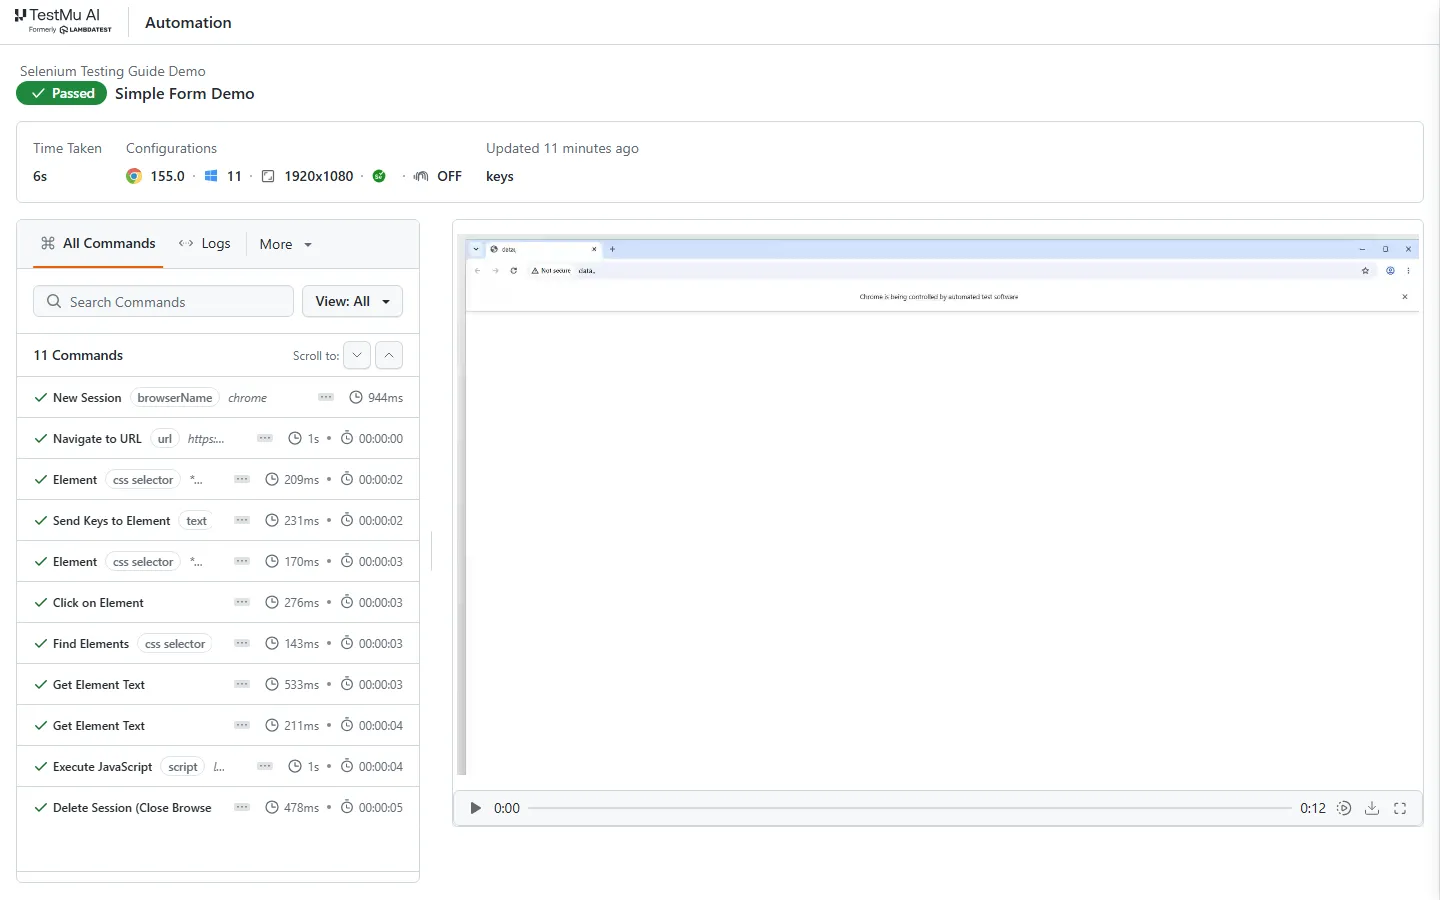
Task: Select the Navigate to URL command
Action: tap(218, 438)
